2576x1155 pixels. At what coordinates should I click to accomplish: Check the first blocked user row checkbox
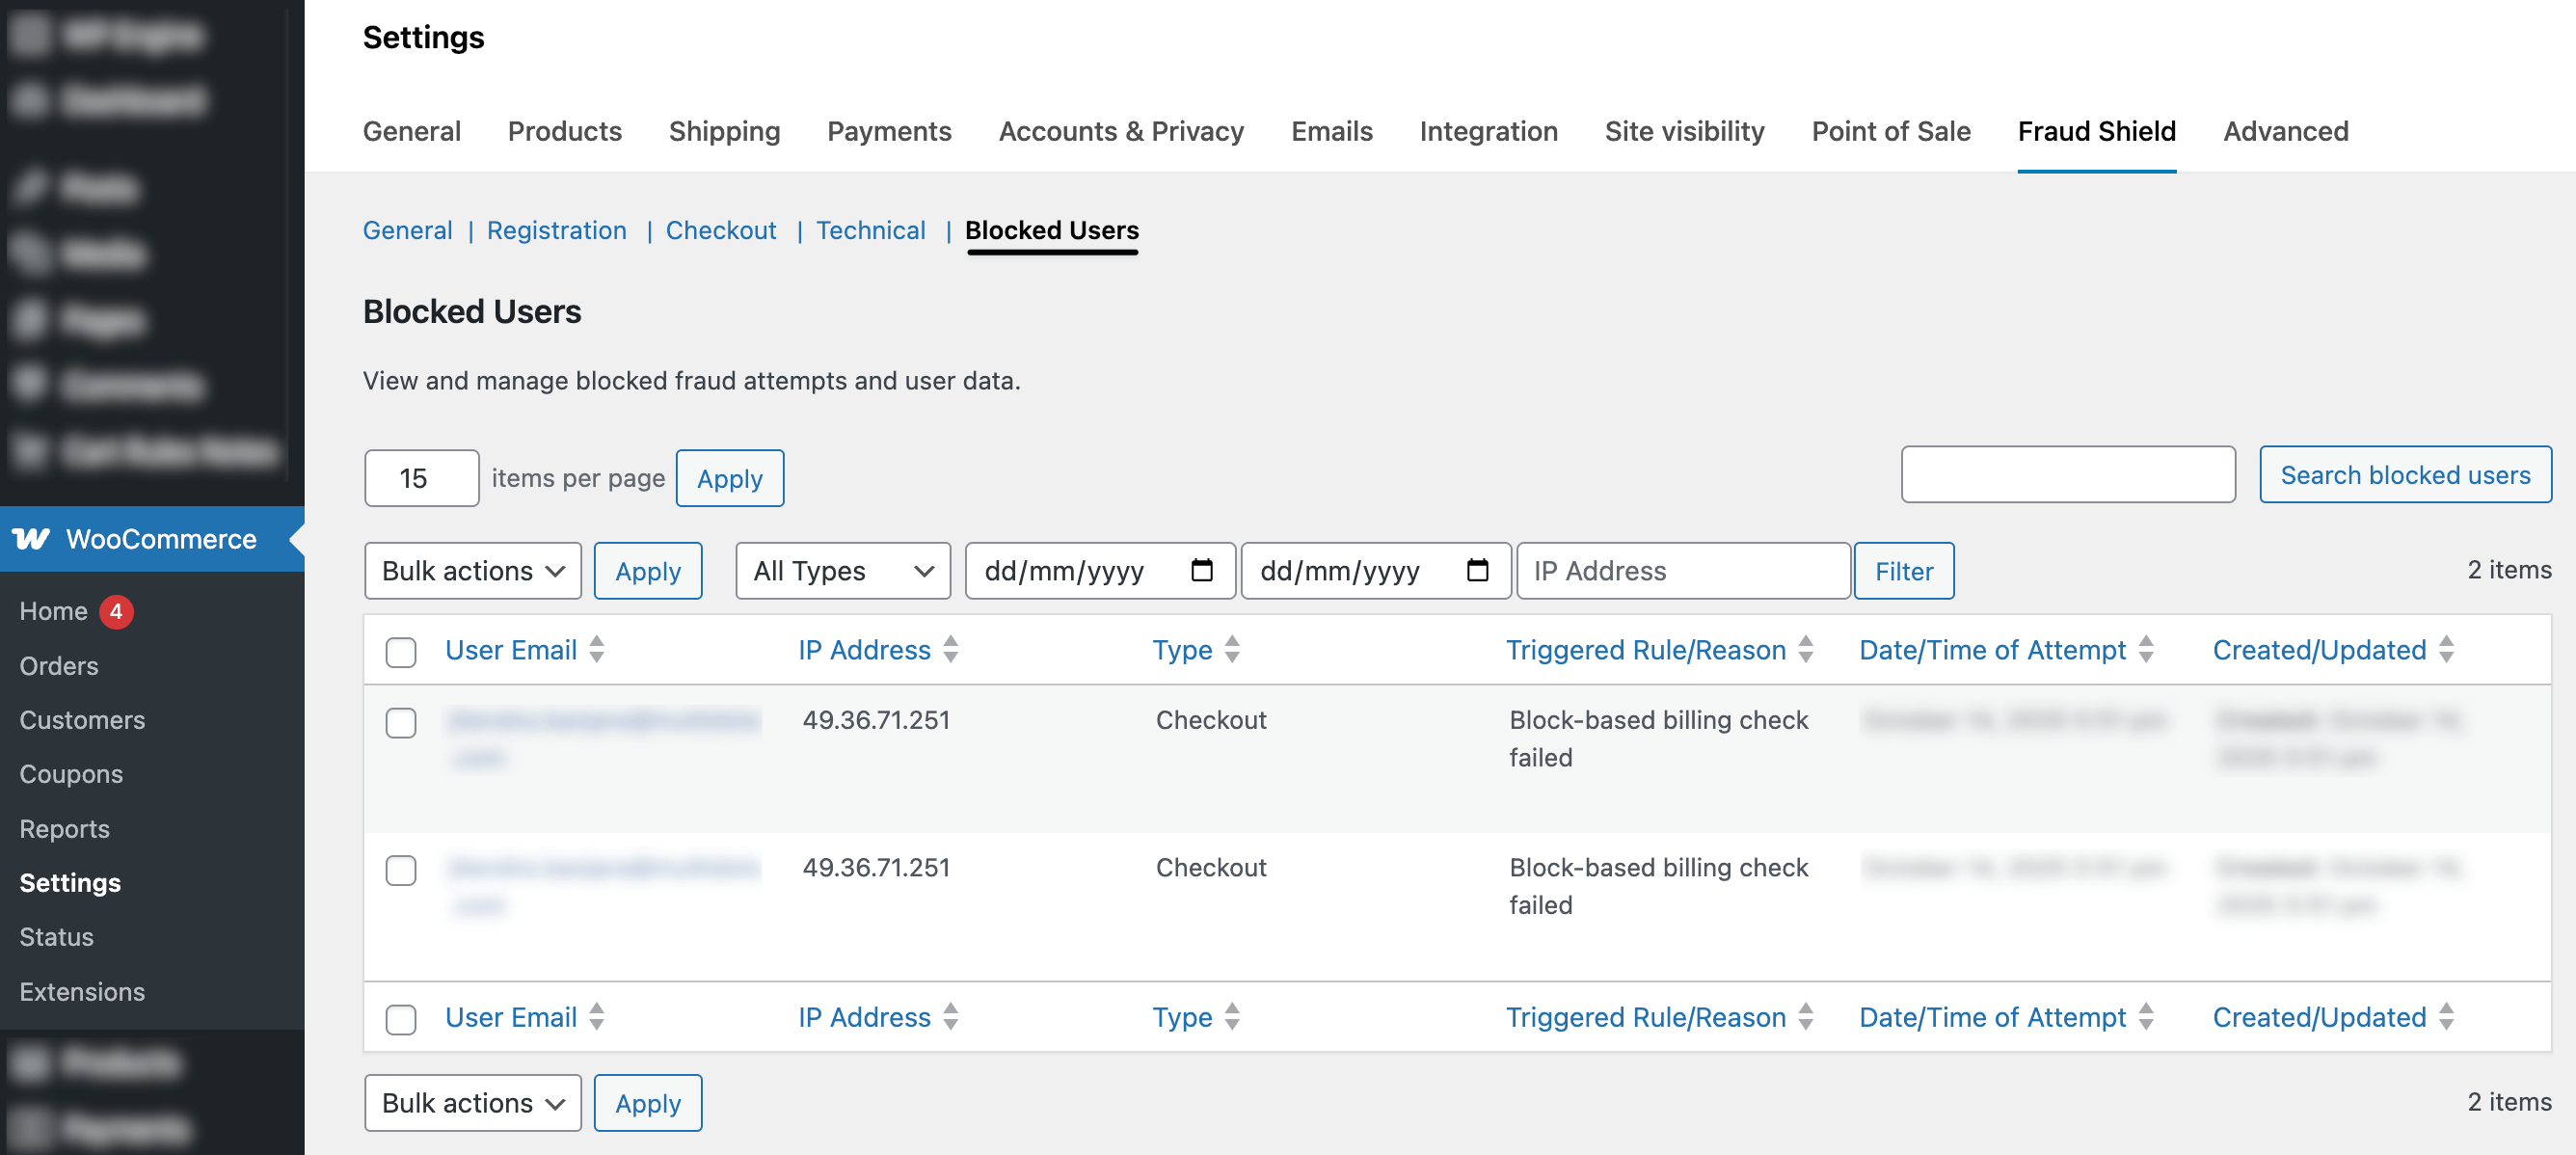[x=401, y=723]
